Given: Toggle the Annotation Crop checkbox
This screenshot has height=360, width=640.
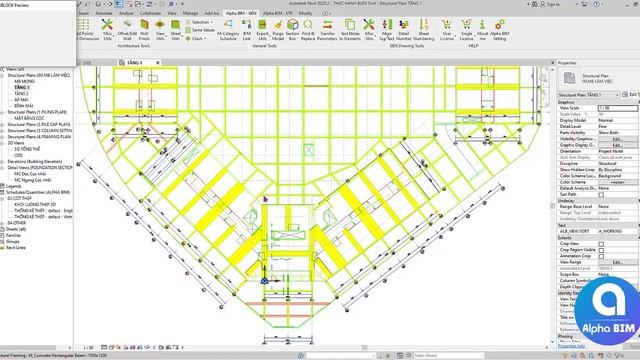Looking at the screenshot, I should (601, 256).
